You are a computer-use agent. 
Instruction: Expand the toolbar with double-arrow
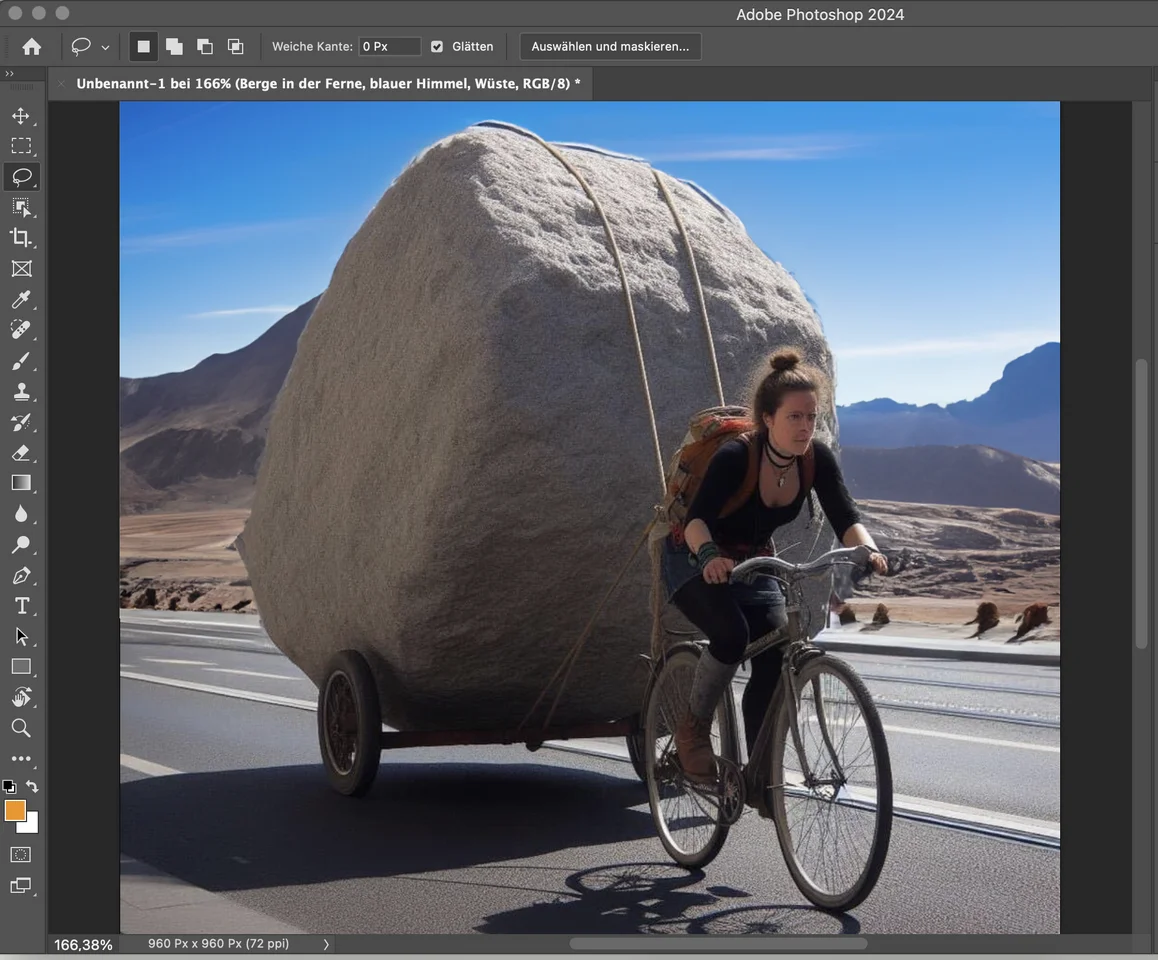[9, 74]
